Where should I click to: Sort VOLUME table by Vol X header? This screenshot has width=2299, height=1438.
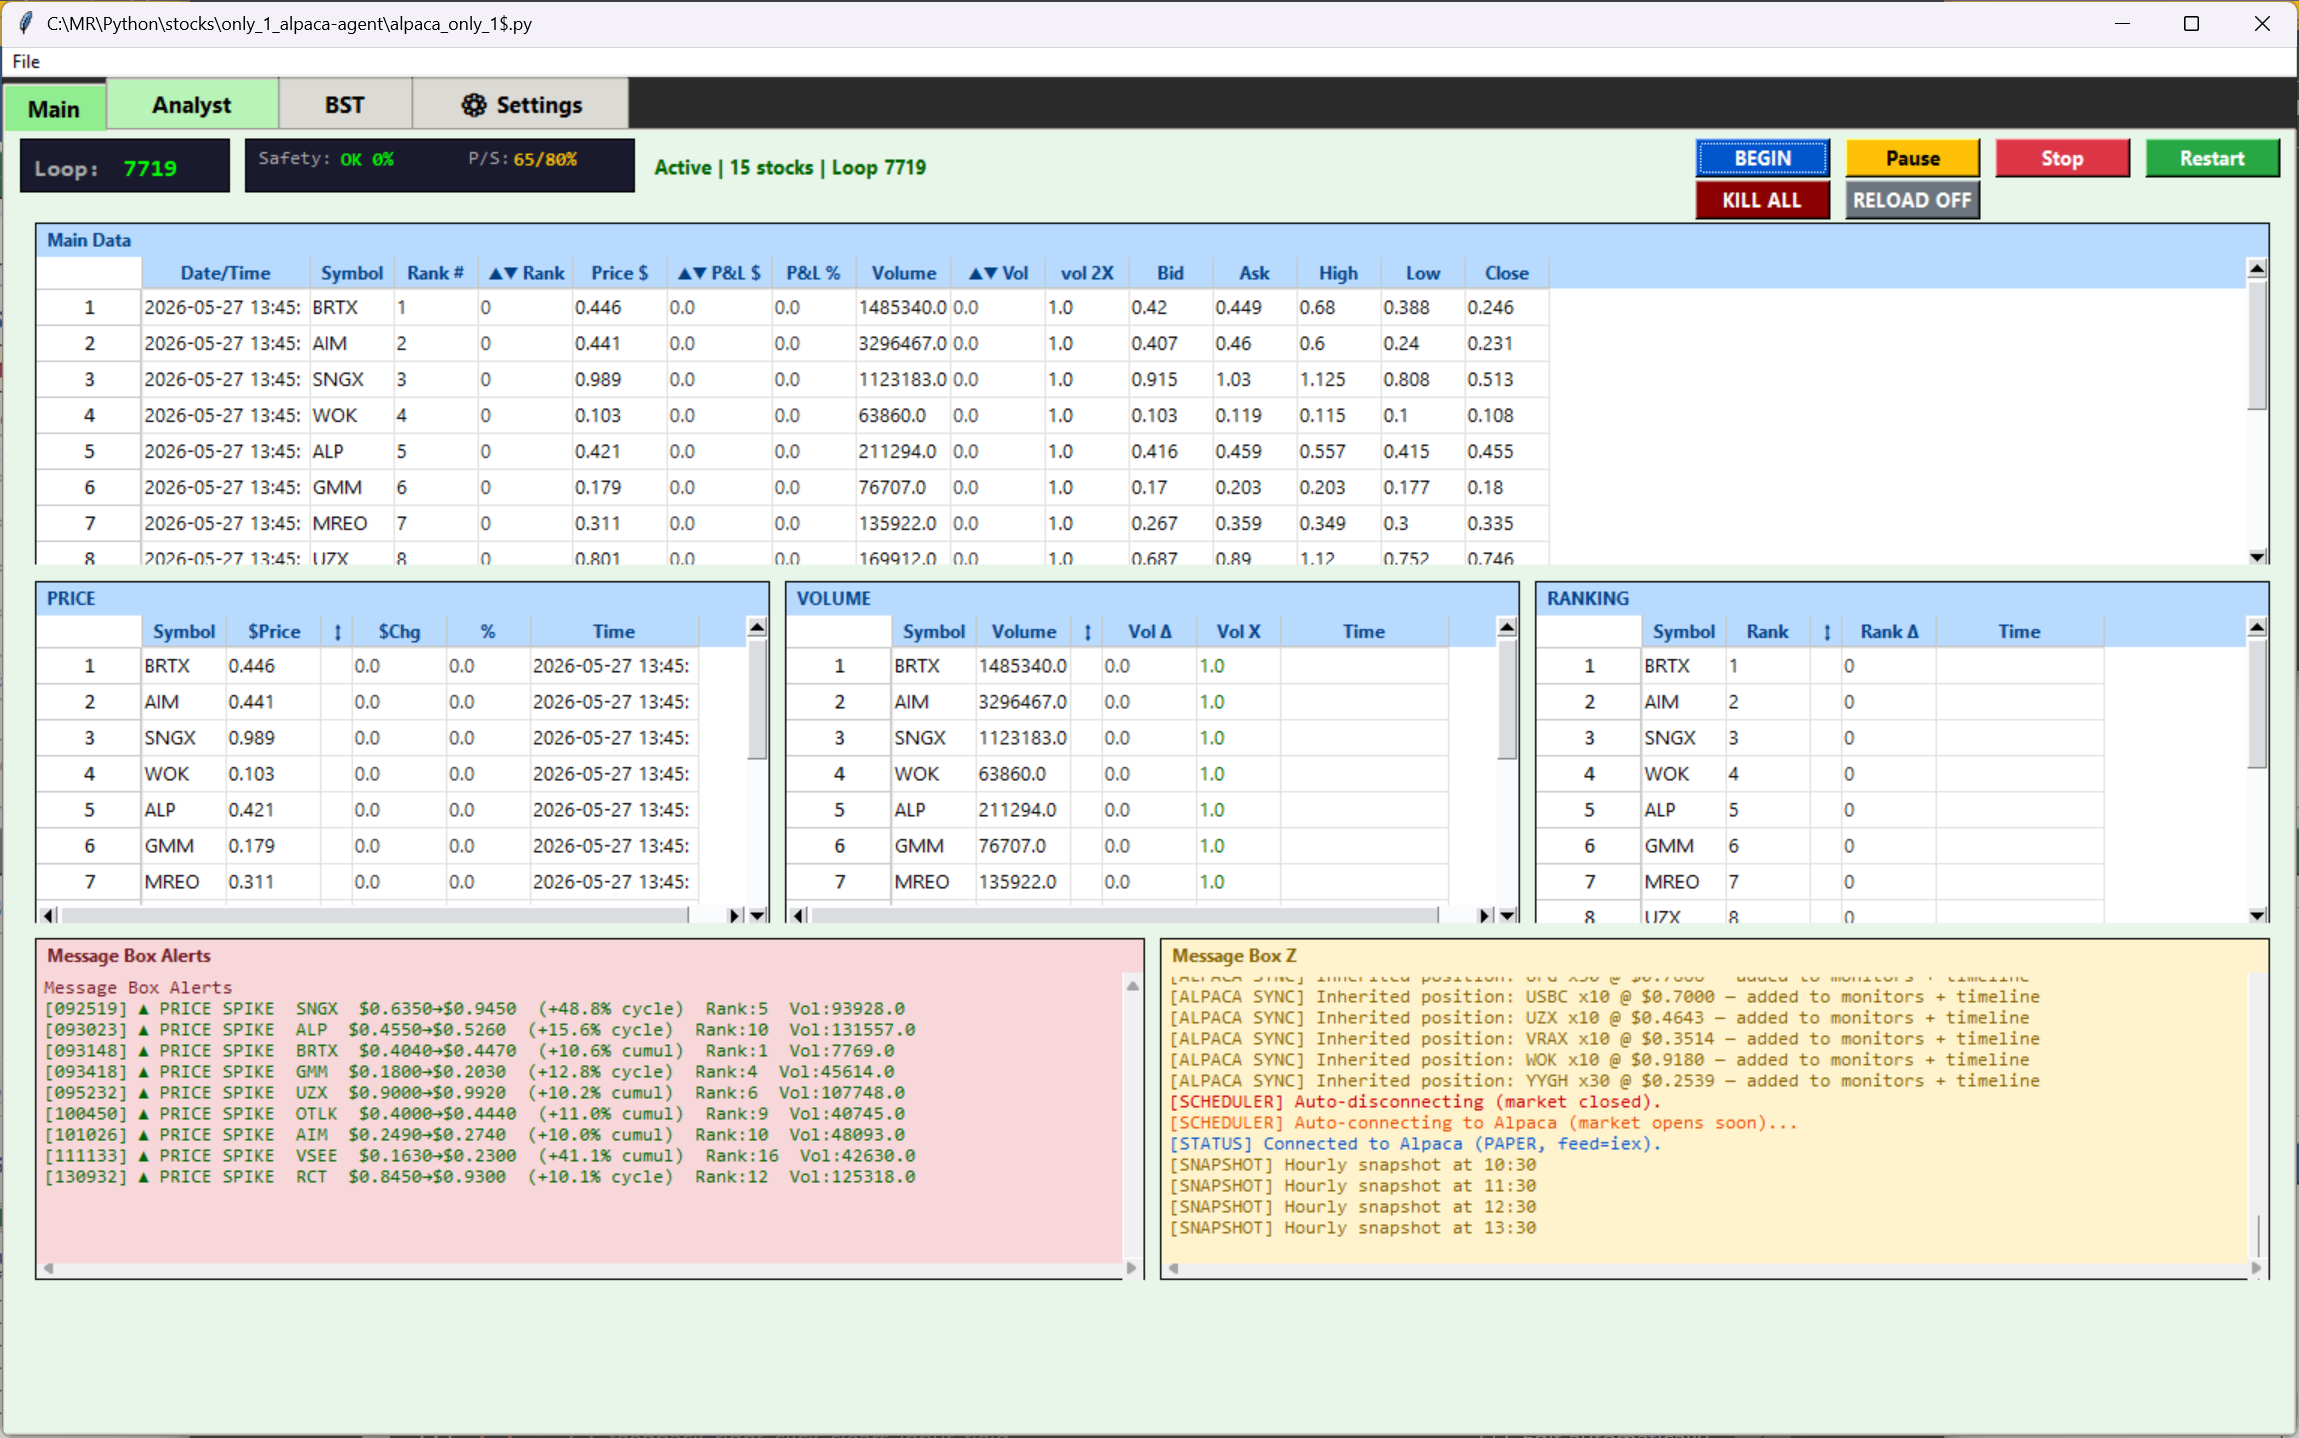1238,632
